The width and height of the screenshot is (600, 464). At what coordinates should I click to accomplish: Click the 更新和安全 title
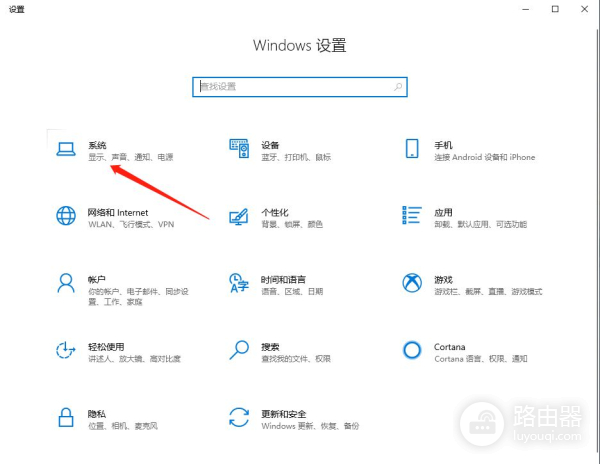(x=284, y=414)
